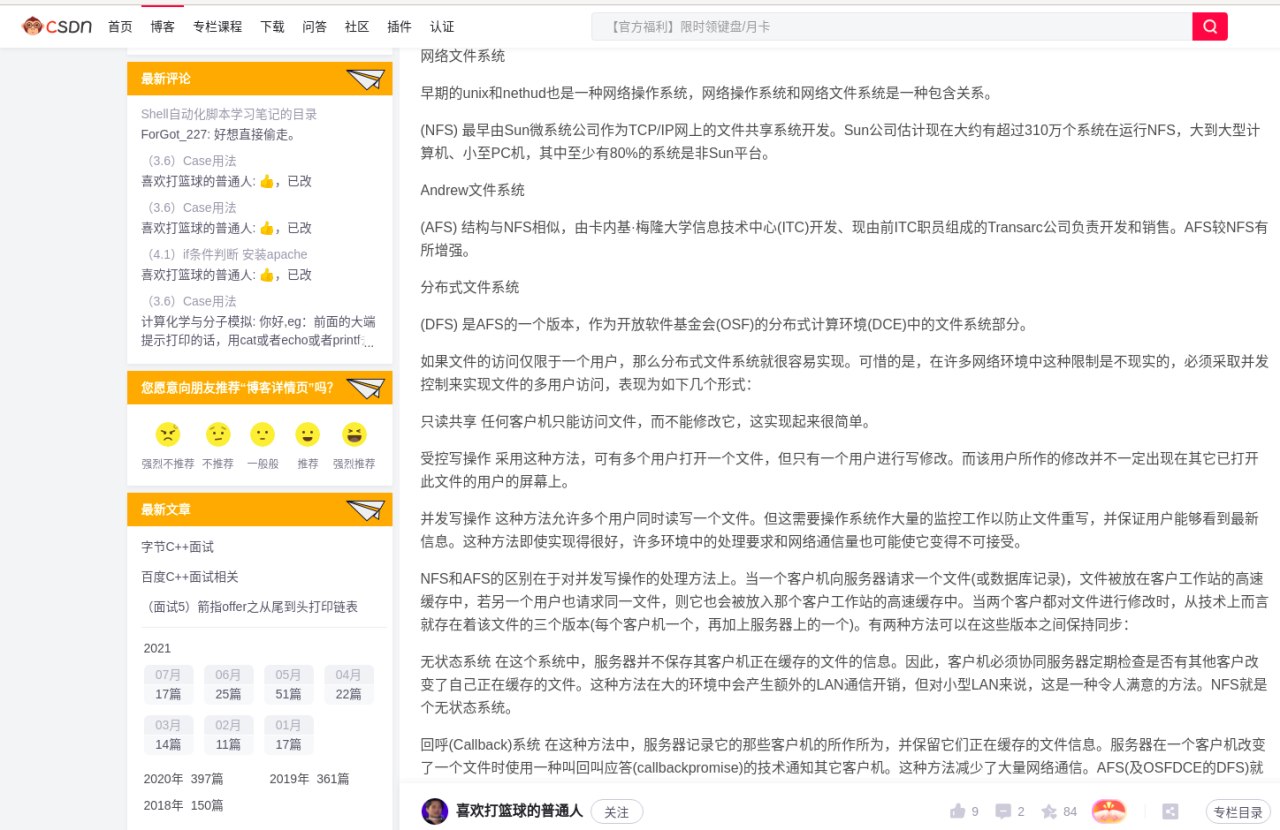
Task: Click the paper plane icon in the recommend header
Action: tap(365, 388)
